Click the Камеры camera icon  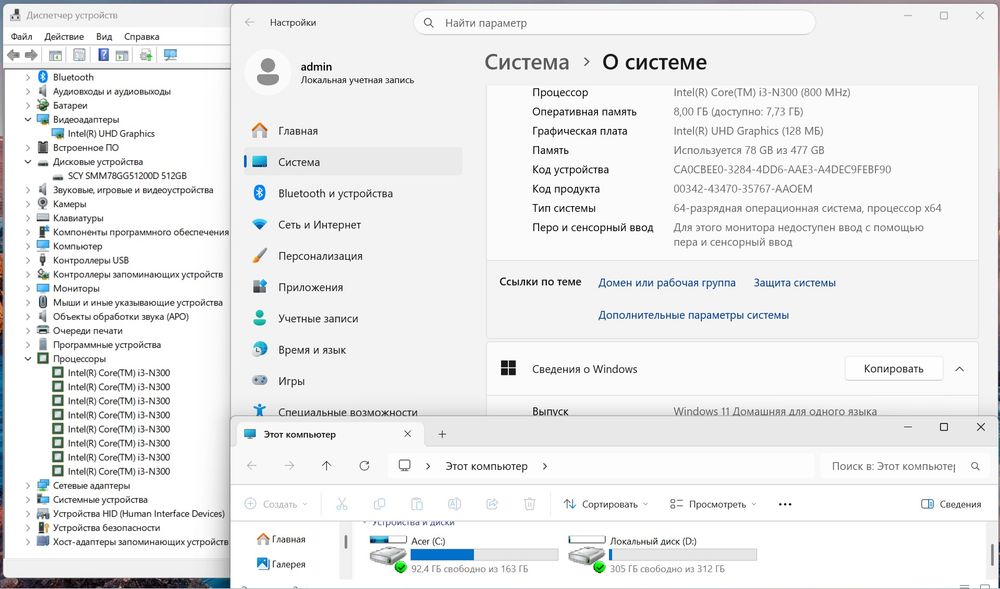pos(43,204)
